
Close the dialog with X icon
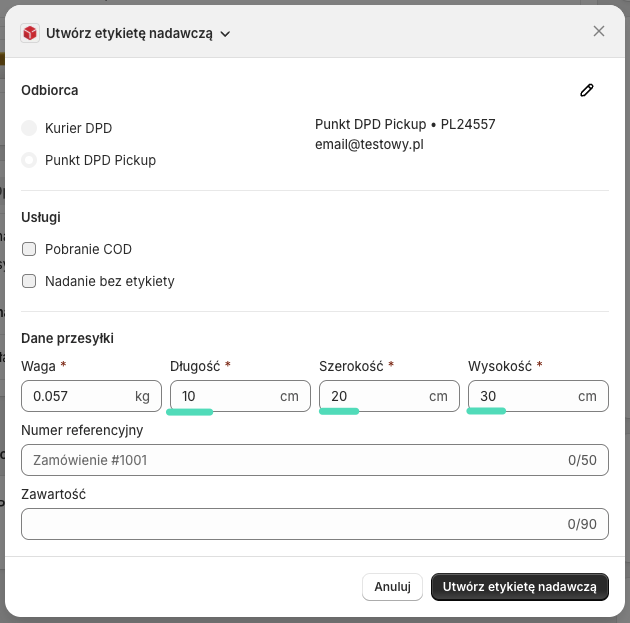point(599,31)
